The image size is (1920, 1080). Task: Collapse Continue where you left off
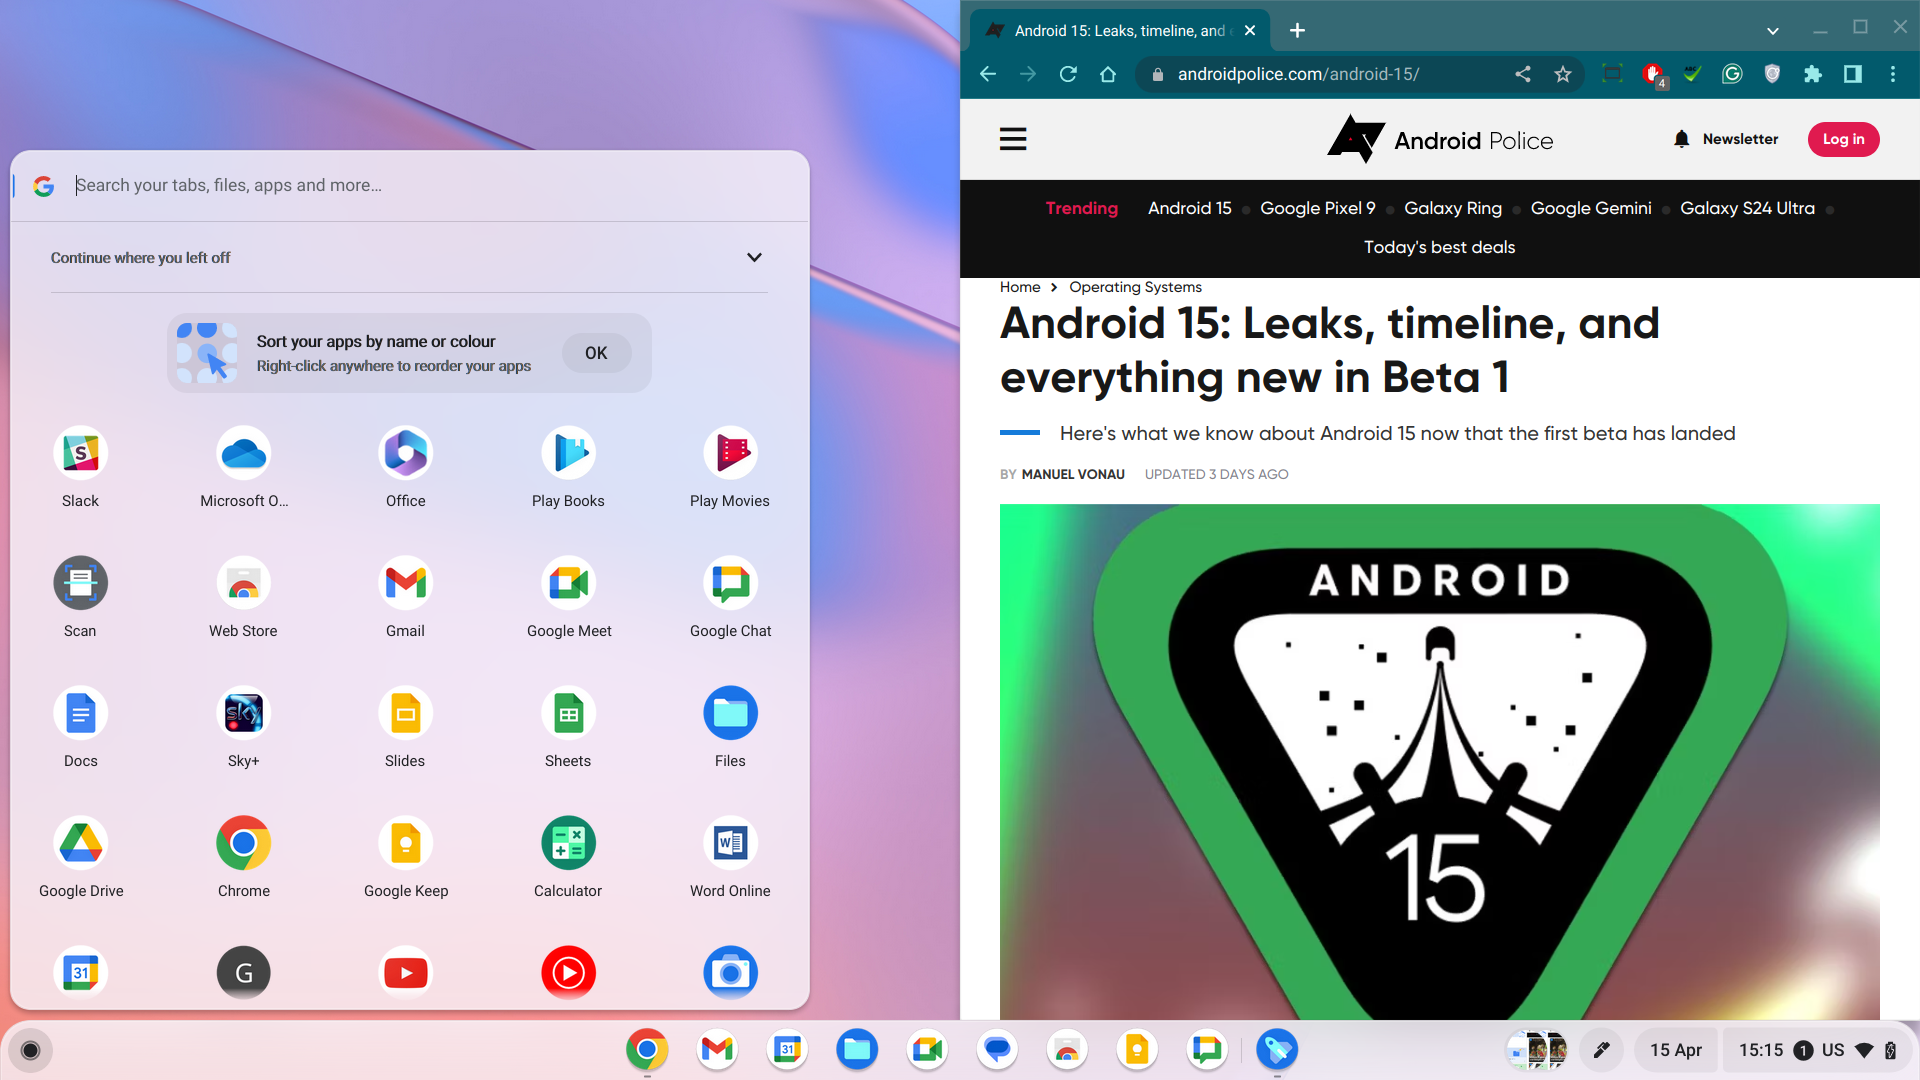tap(754, 258)
